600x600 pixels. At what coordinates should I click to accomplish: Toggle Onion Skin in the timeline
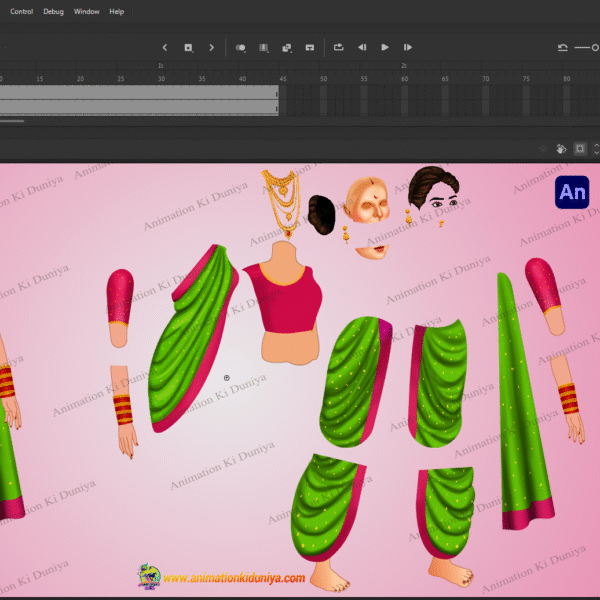pos(241,47)
